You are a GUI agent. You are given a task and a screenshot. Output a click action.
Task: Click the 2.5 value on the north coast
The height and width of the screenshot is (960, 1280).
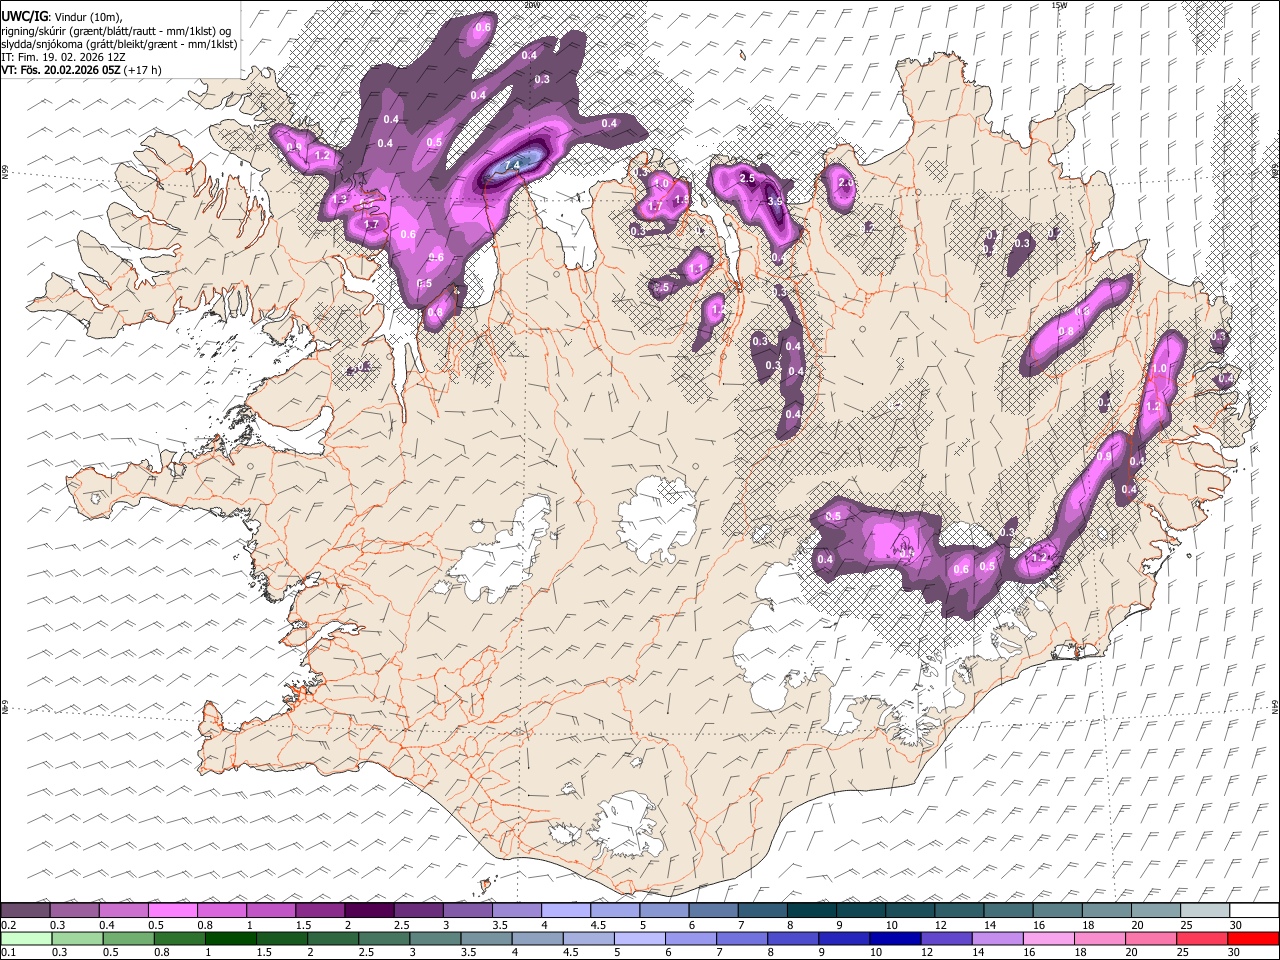[746, 178]
